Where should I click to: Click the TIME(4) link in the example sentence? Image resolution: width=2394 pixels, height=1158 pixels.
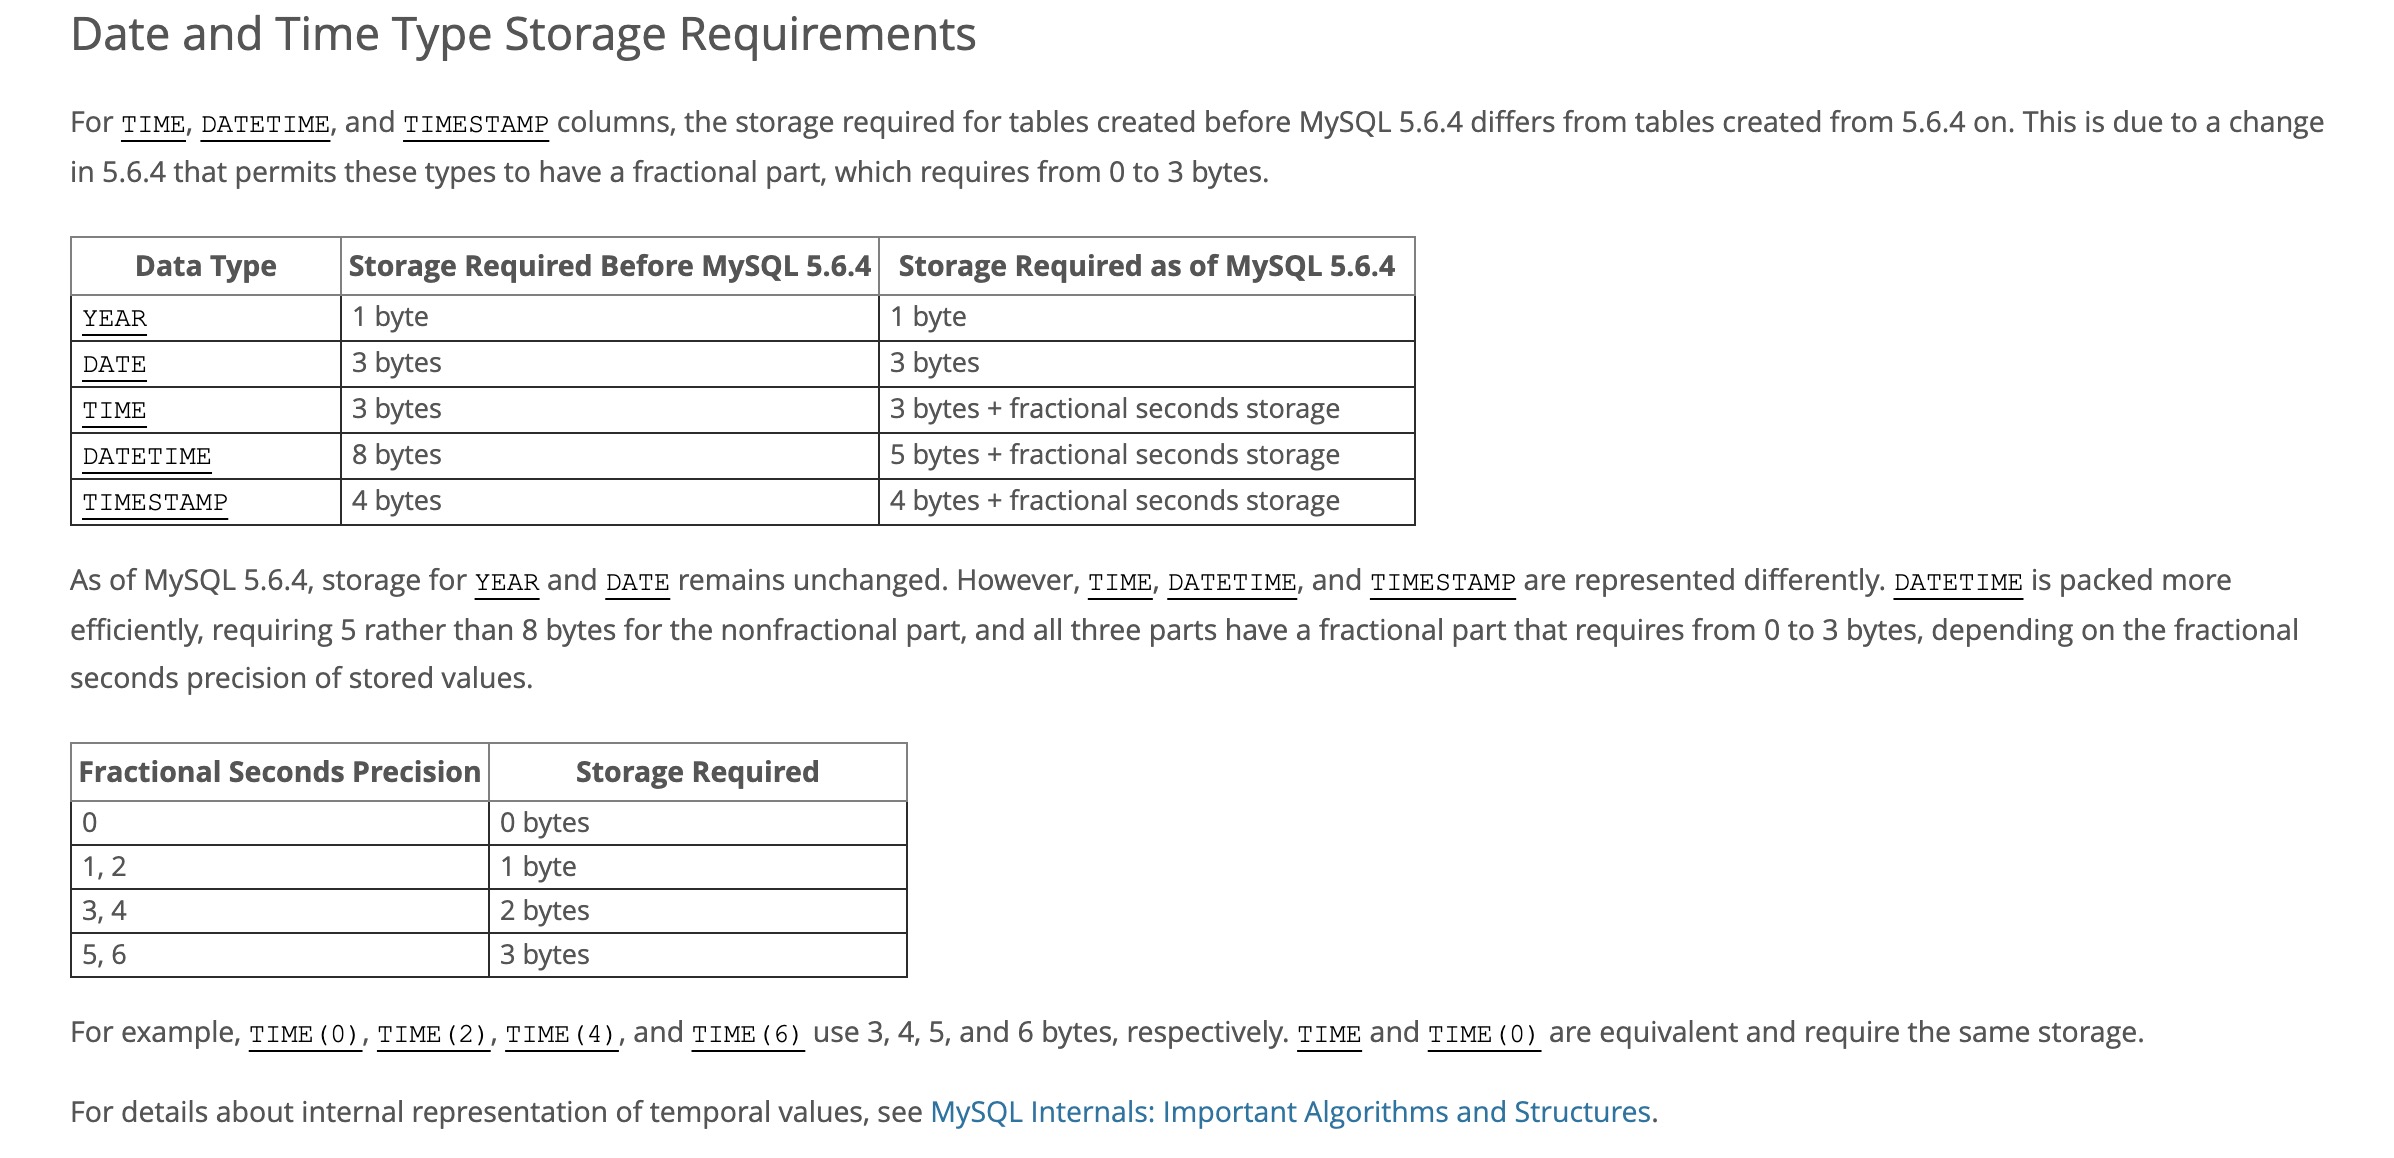562,1034
